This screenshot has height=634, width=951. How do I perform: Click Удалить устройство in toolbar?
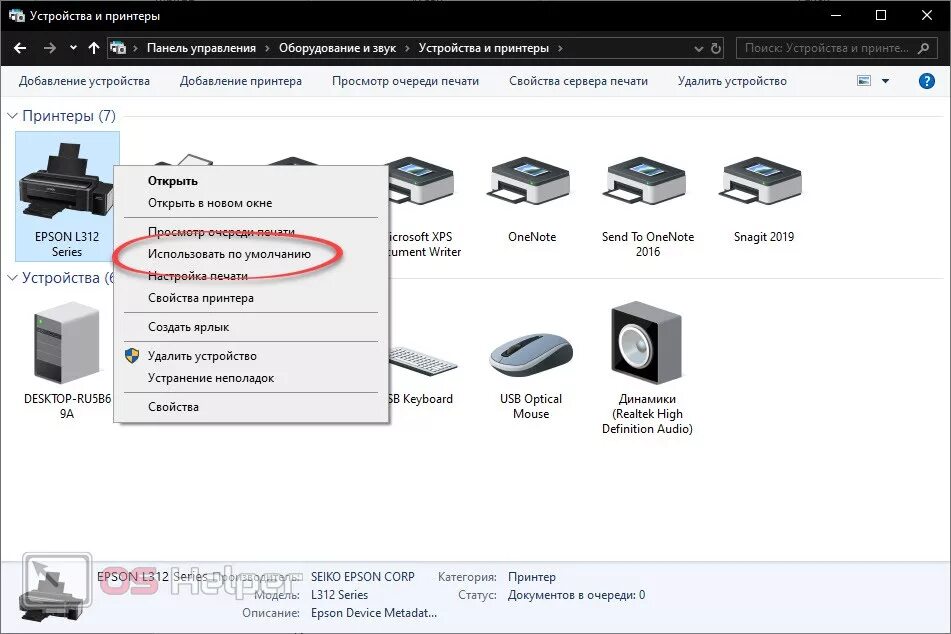pyautogui.click(x=732, y=81)
